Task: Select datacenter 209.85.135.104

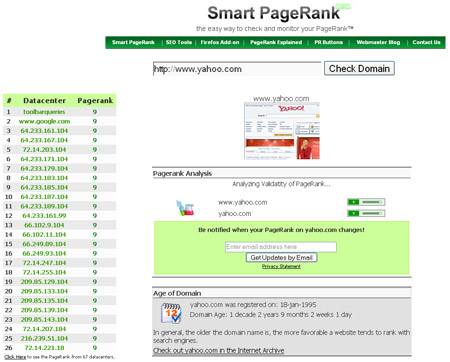Action: tap(44, 301)
